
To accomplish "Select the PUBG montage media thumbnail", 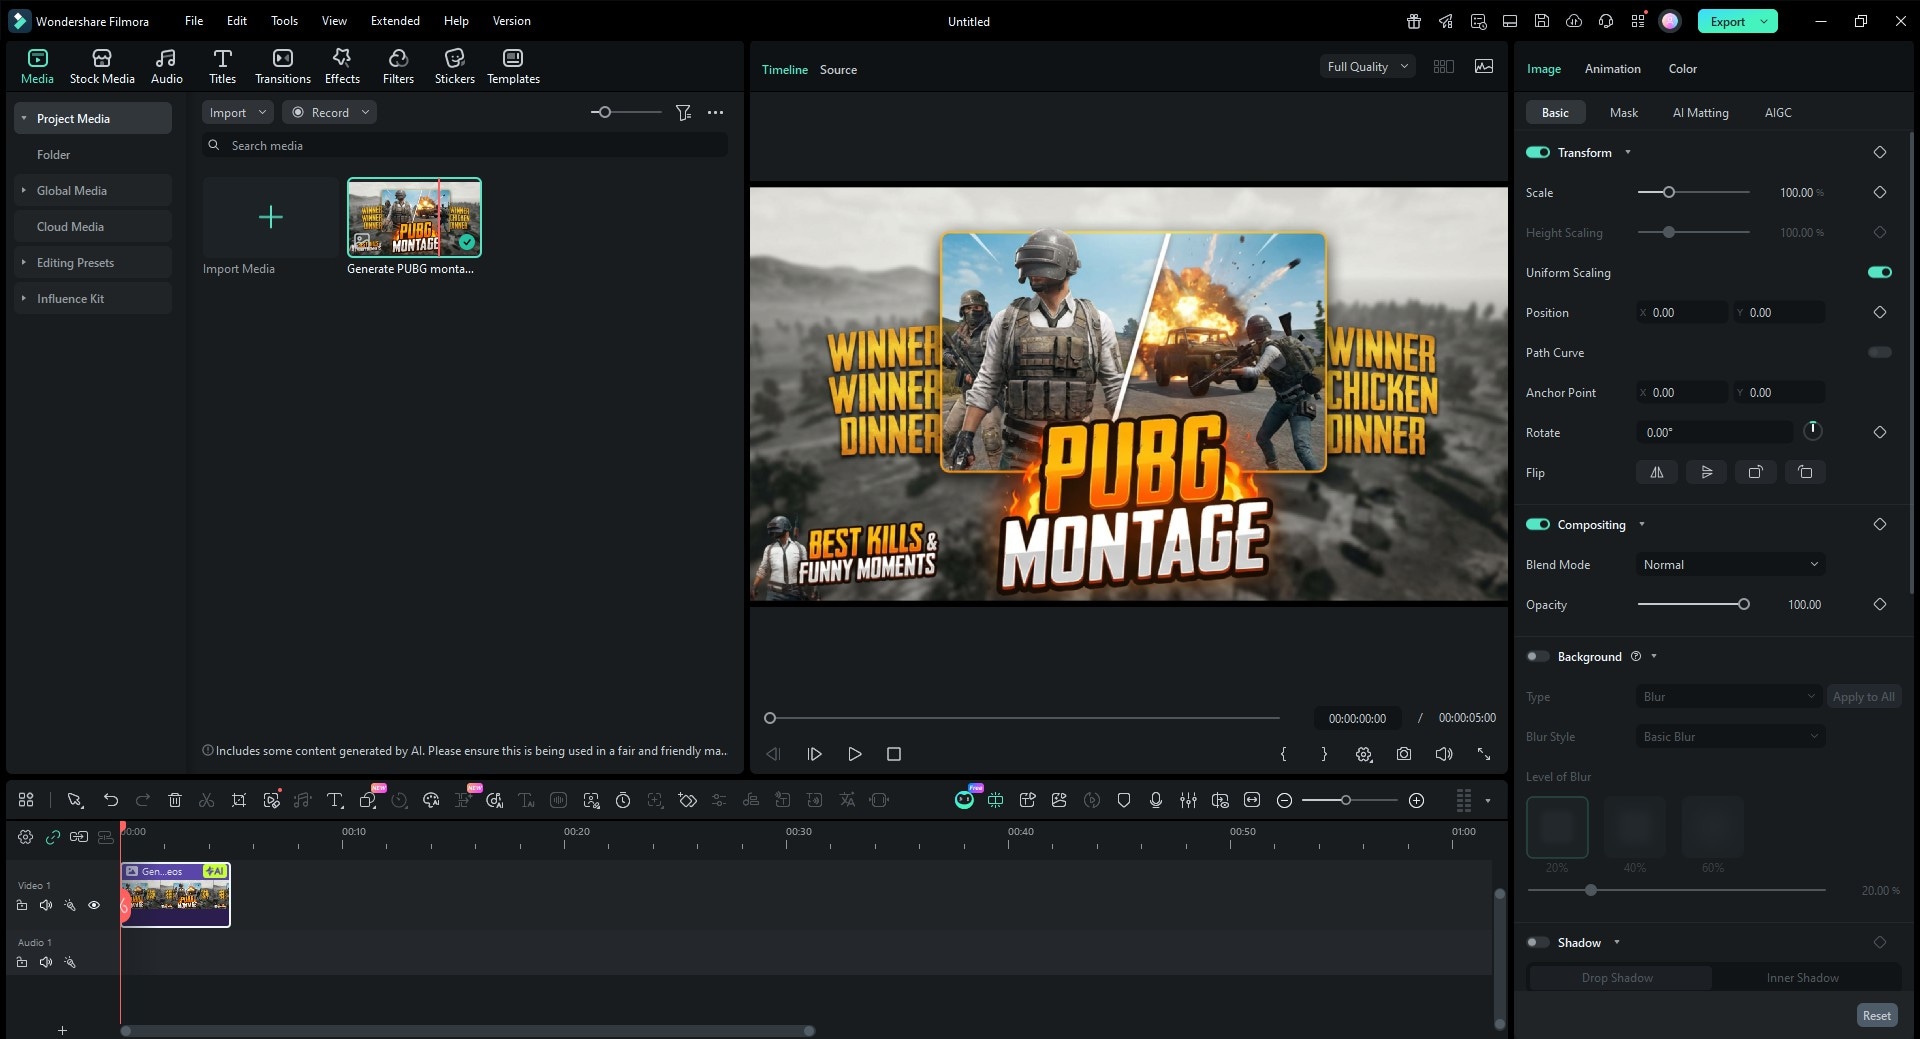I will pyautogui.click(x=414, y=216).
